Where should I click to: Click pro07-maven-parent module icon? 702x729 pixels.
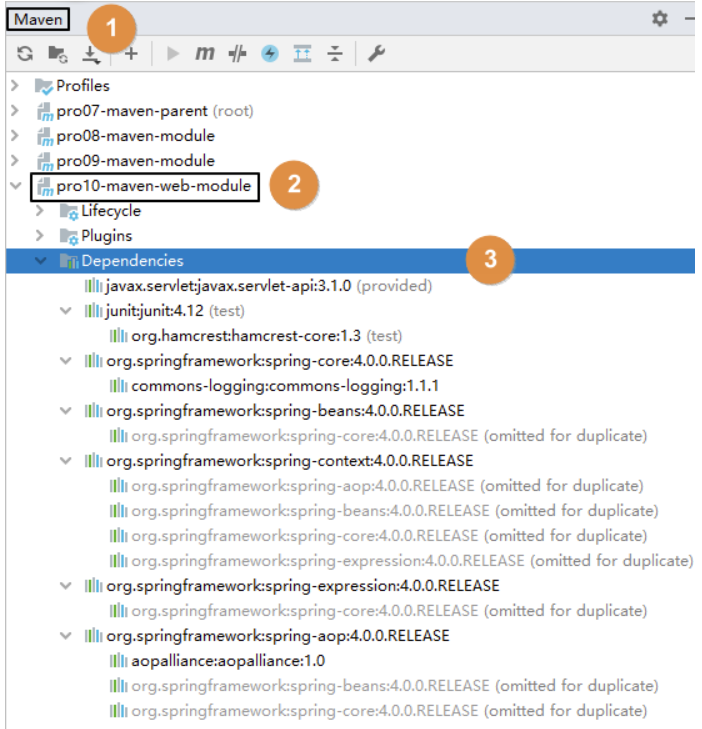click(45, 112)
